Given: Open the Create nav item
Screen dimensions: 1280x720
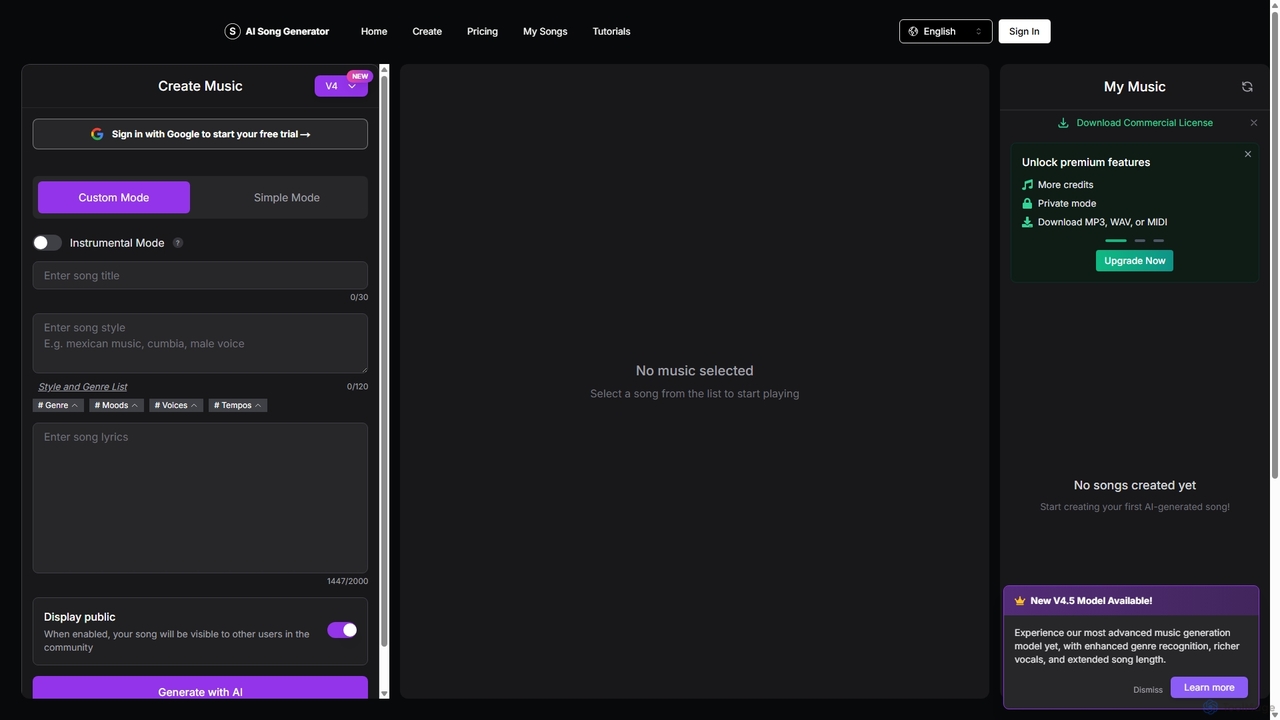Looking at the screenshot, I should pyautogui.click(x=427, y=32).
